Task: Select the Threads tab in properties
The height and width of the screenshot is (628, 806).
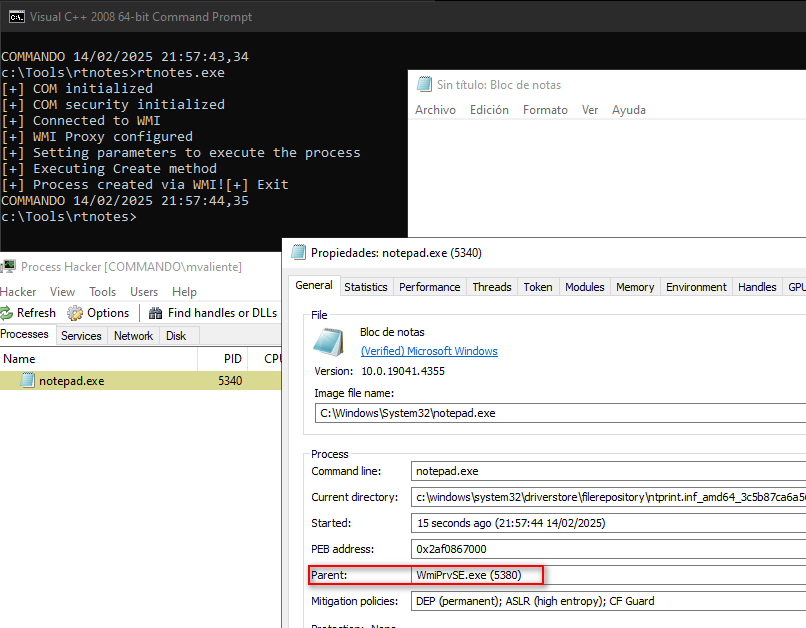Action: tap(492, 287)
